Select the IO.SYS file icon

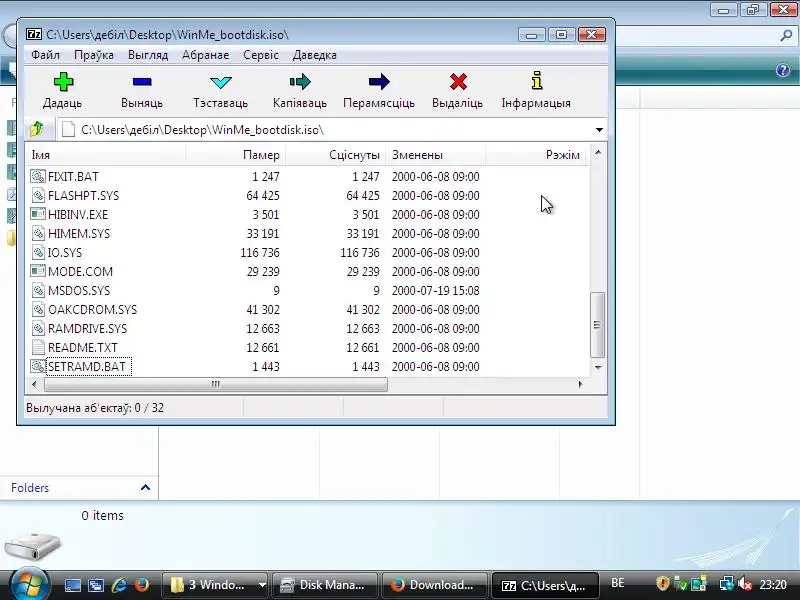38,253
